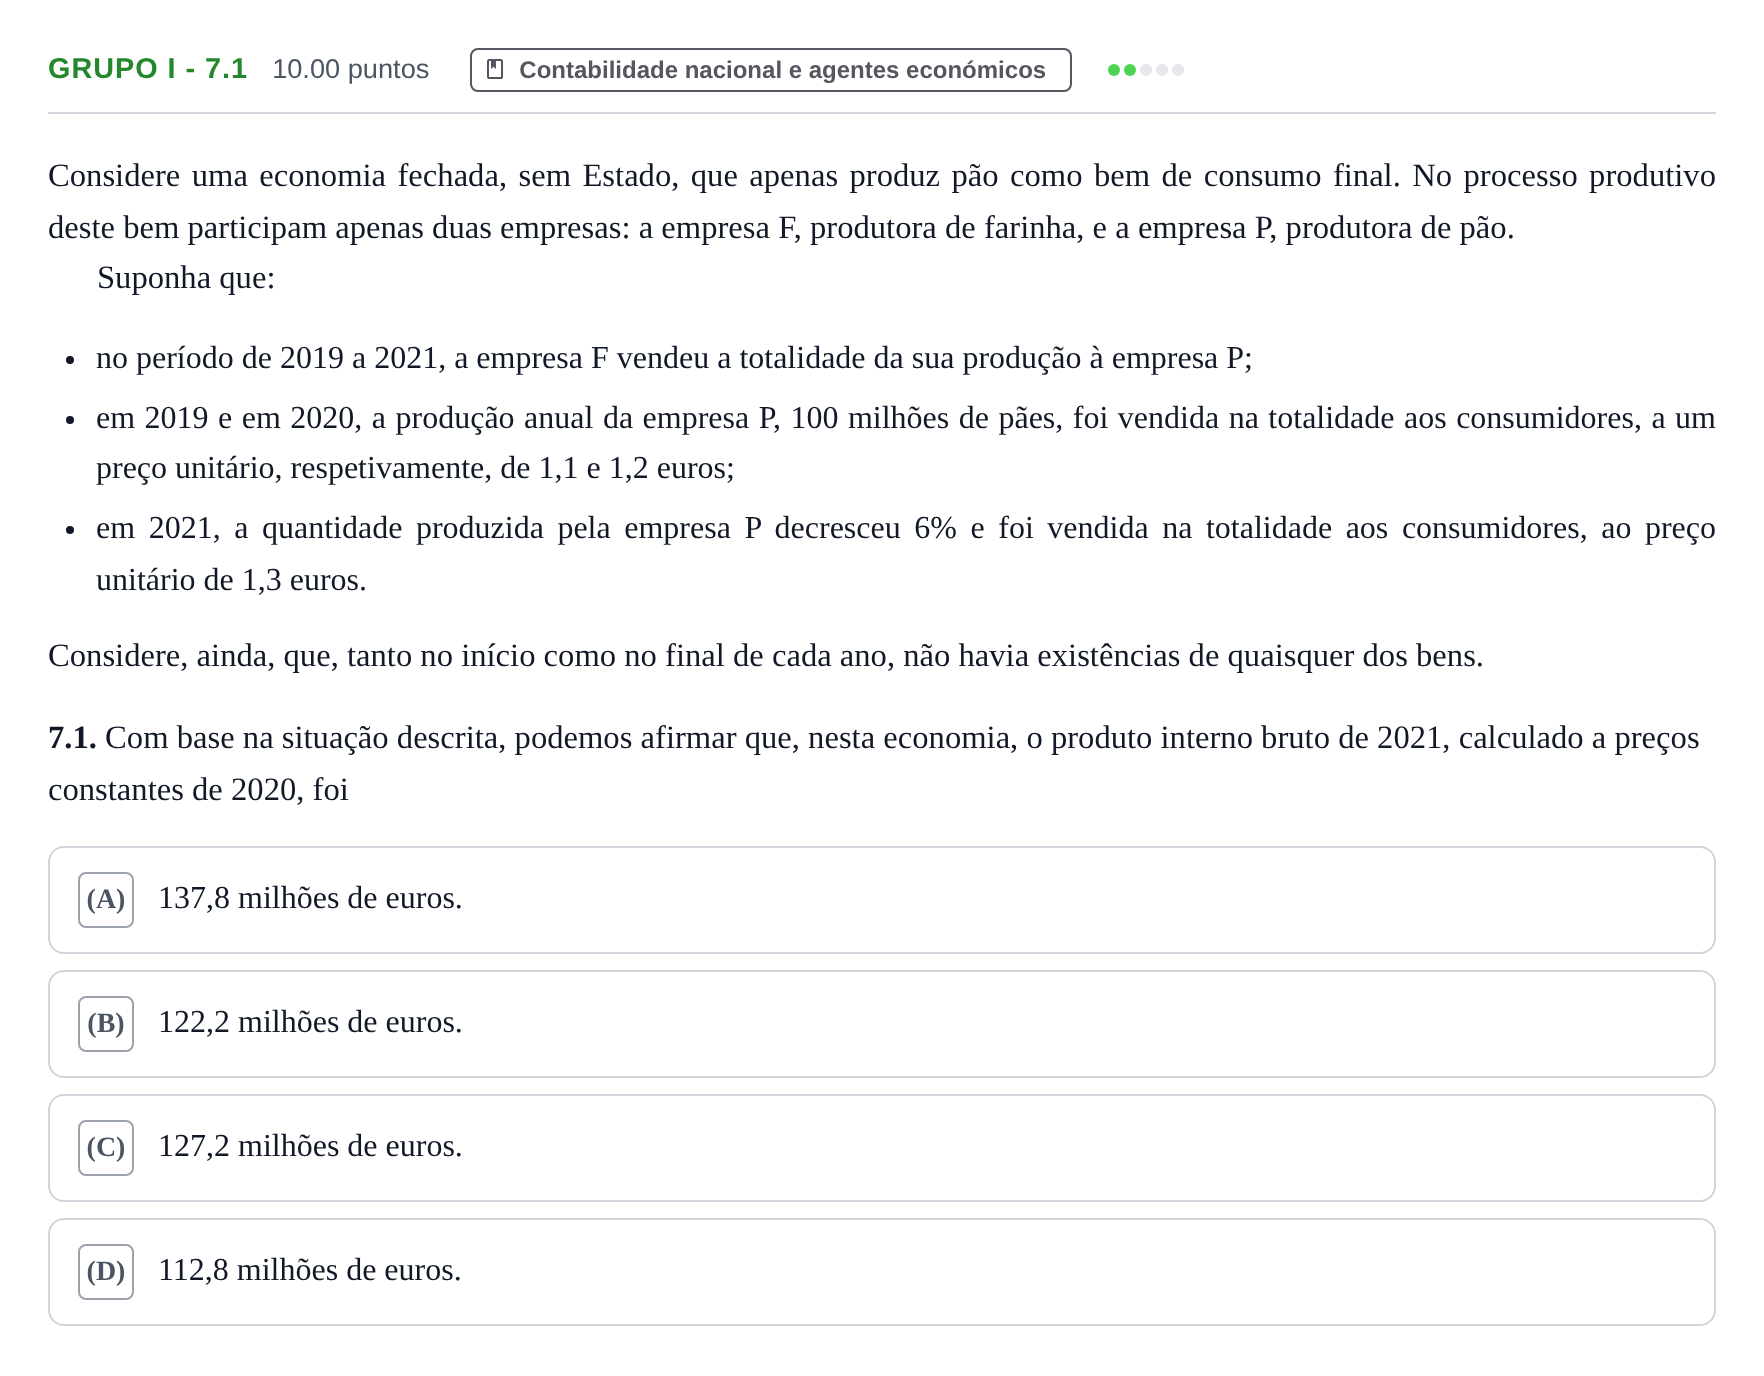The height and width of the screenshot is (1376, 1764).
Task: Choose option text '137,8 milhões de euros.'
Action: point(311,898)
